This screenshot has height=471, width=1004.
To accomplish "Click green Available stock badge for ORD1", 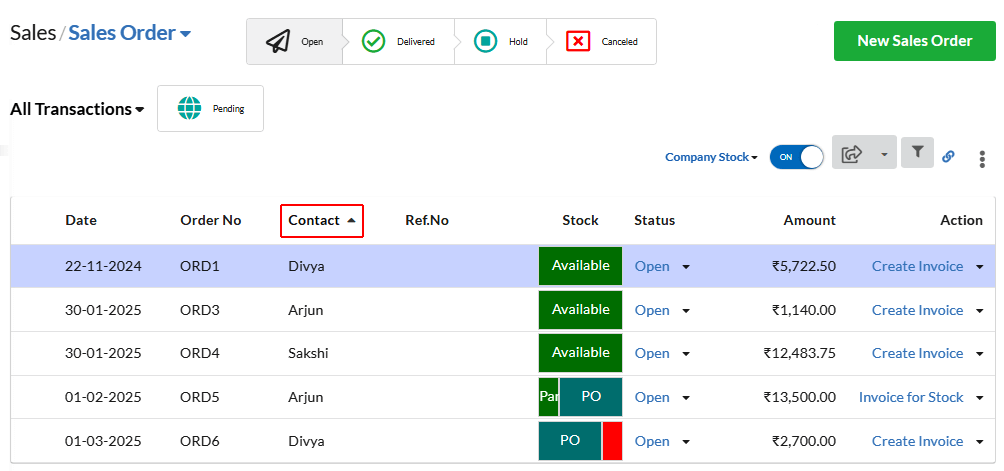I will tap(580, 266).
